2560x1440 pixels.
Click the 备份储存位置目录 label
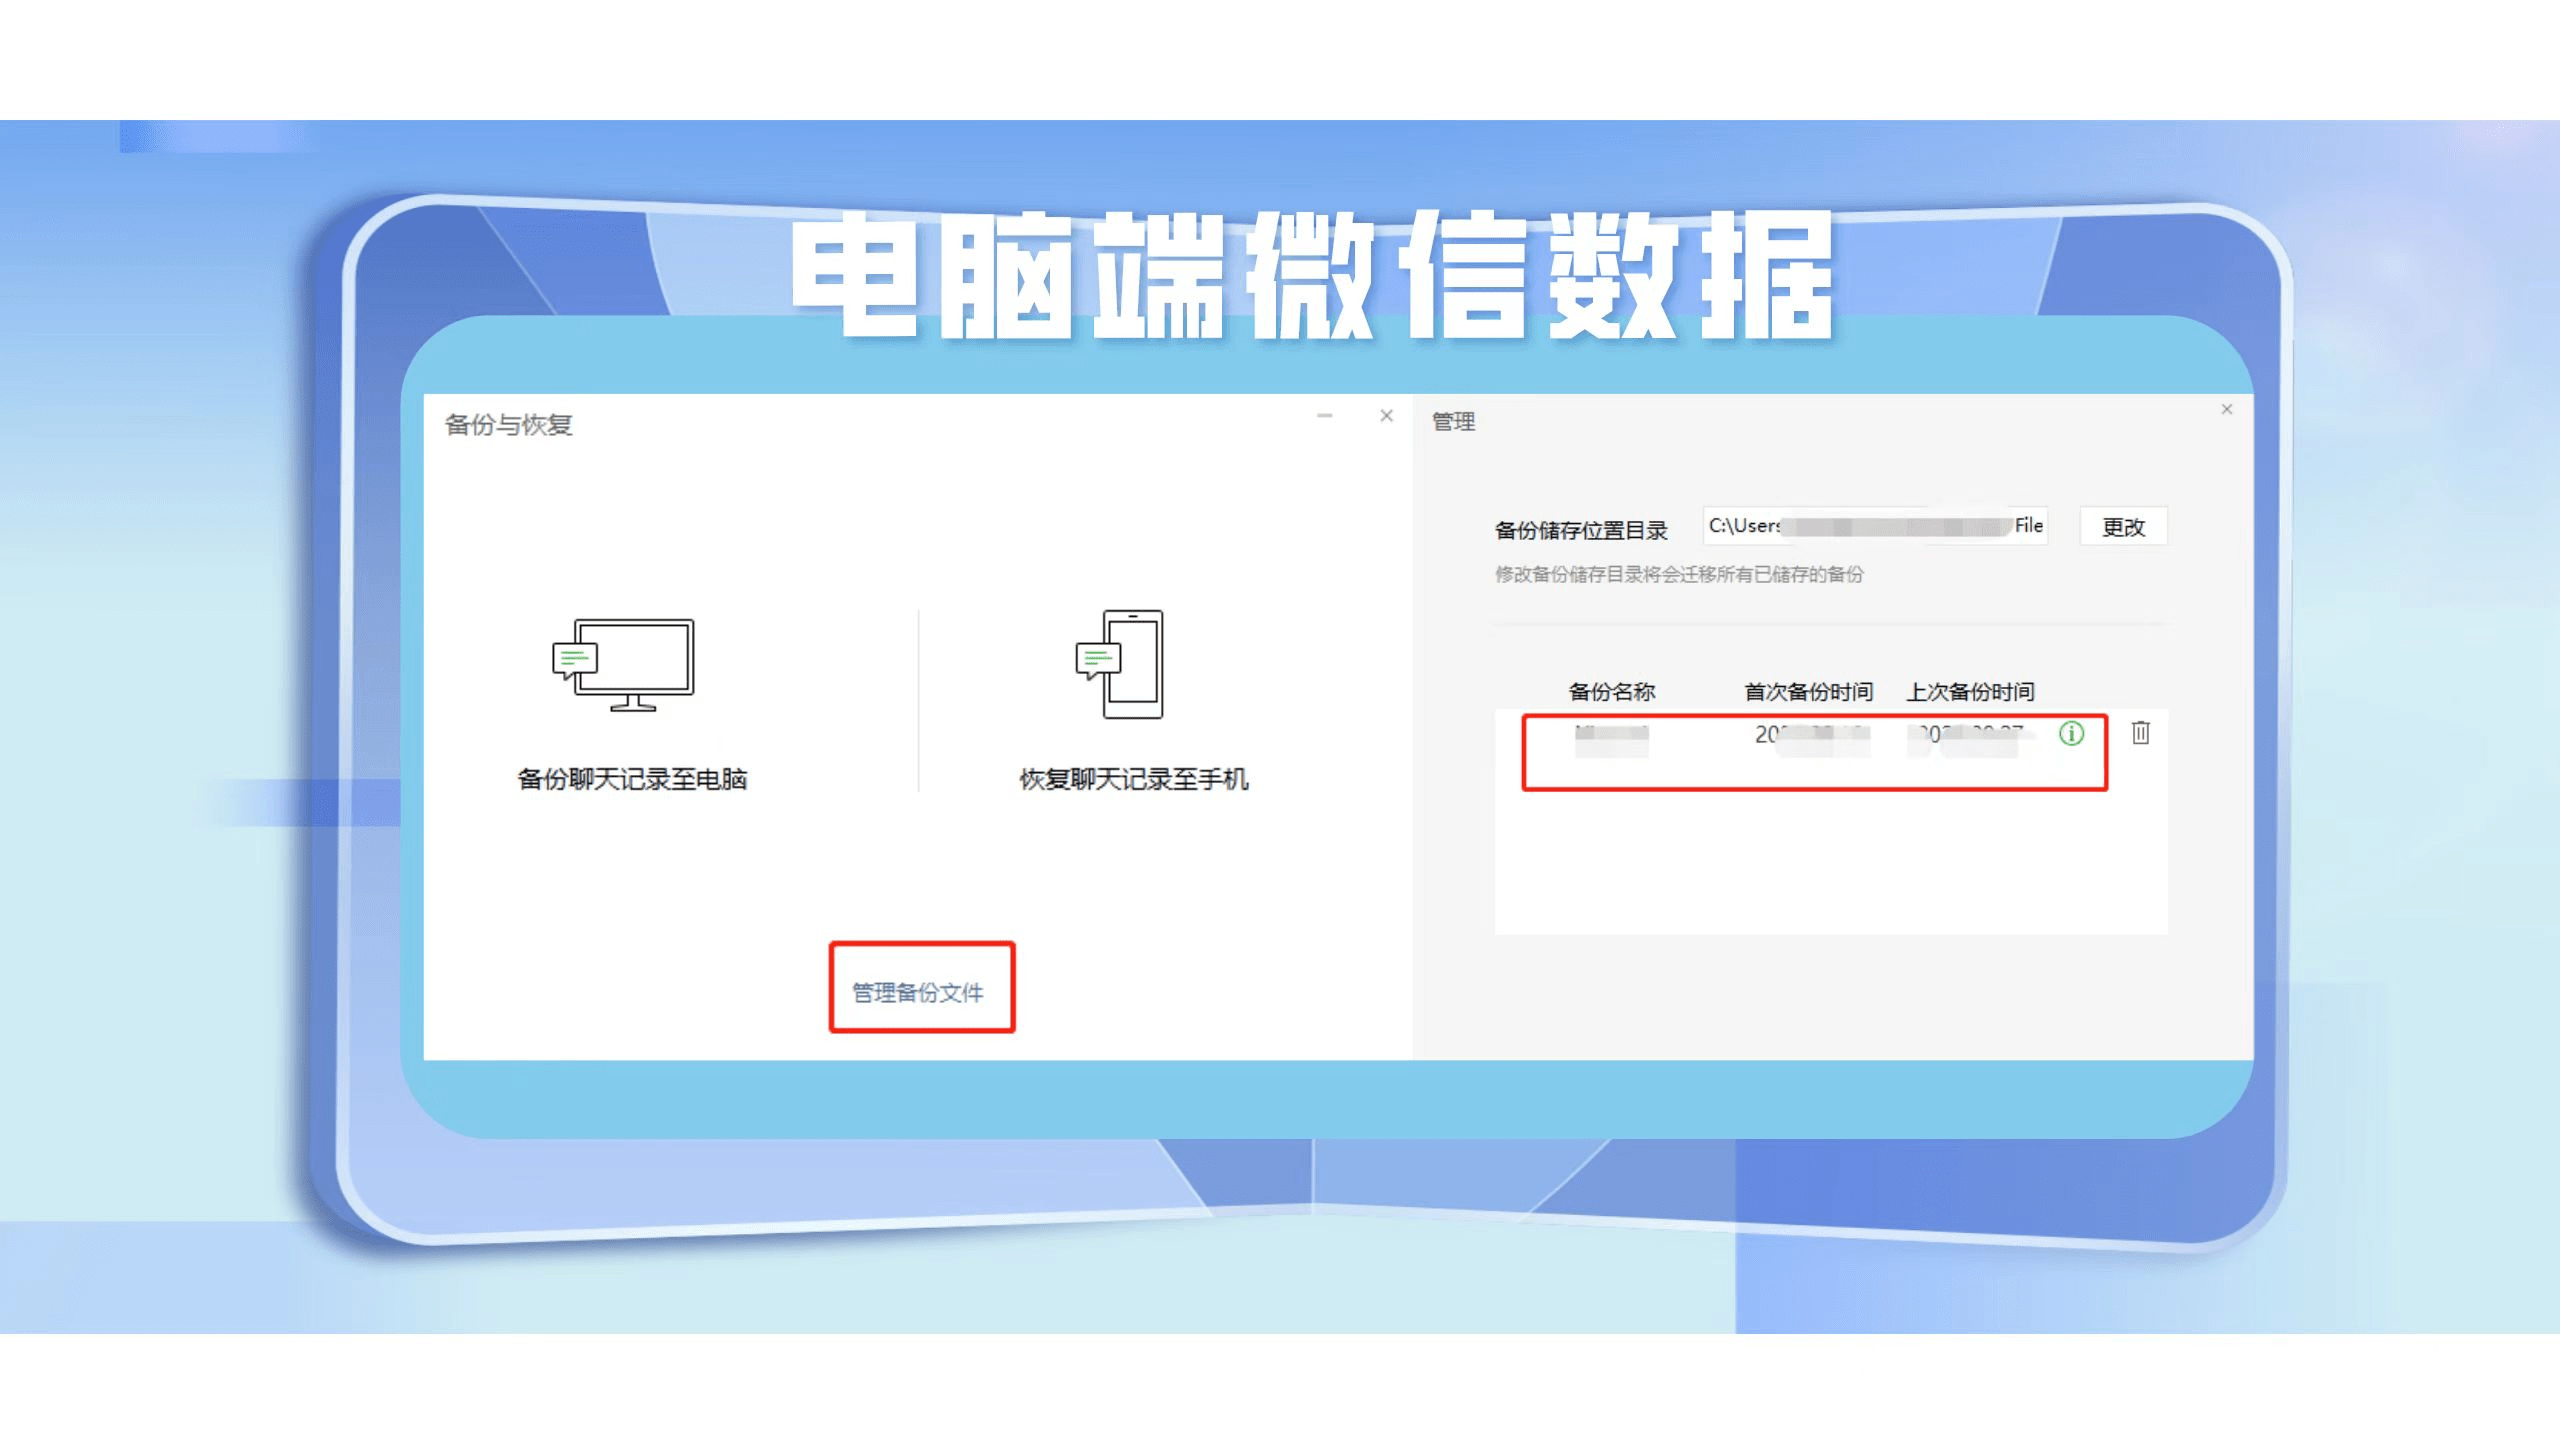[1581, 530]
